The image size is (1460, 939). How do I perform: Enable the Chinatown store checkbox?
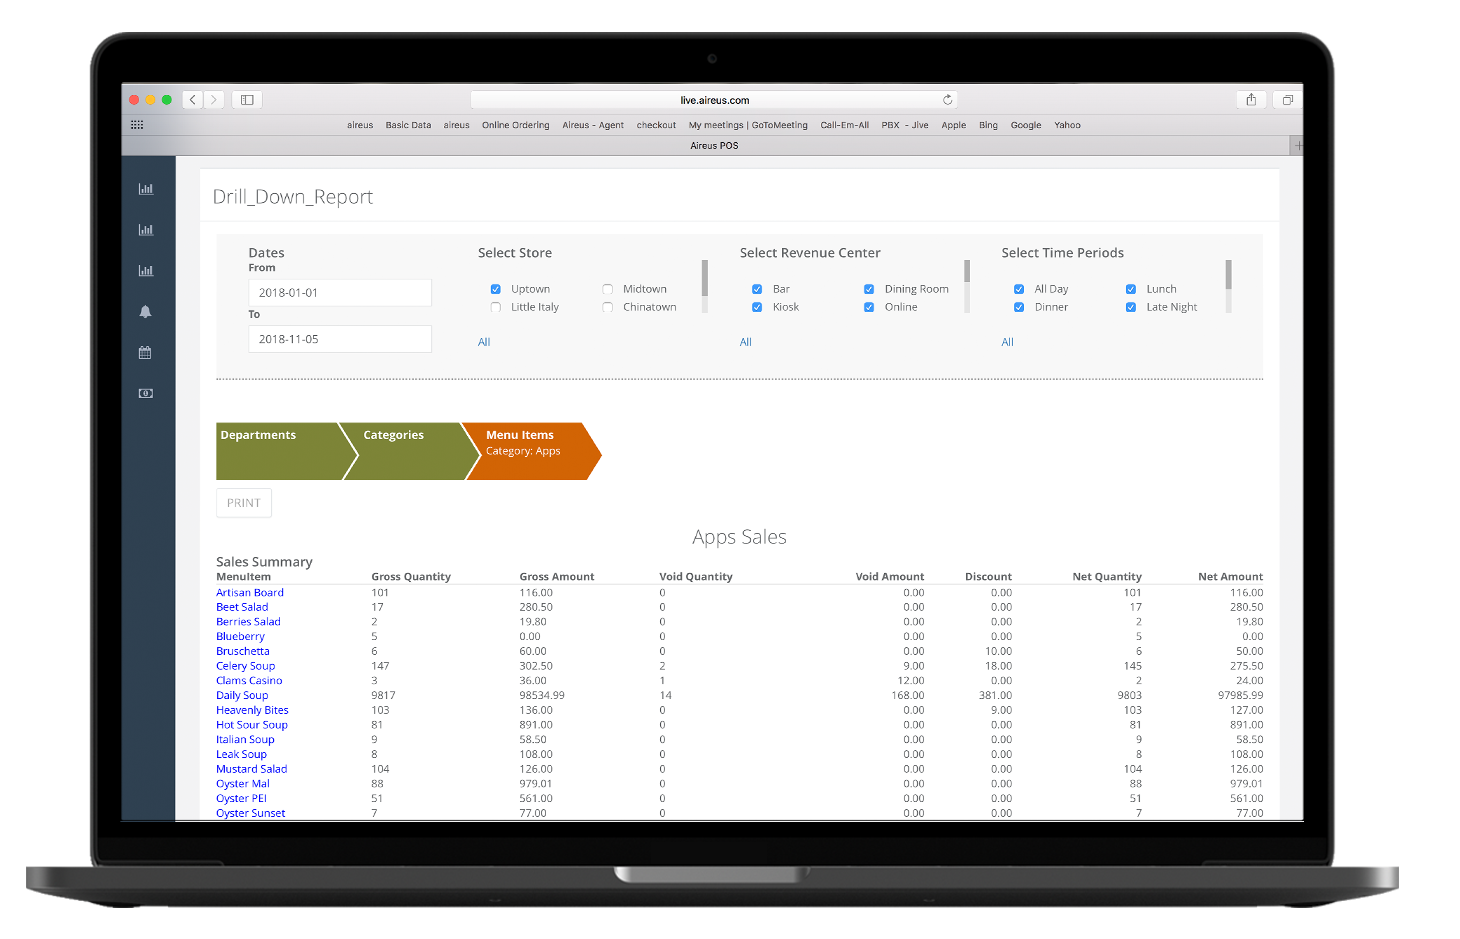coord(607,307)
